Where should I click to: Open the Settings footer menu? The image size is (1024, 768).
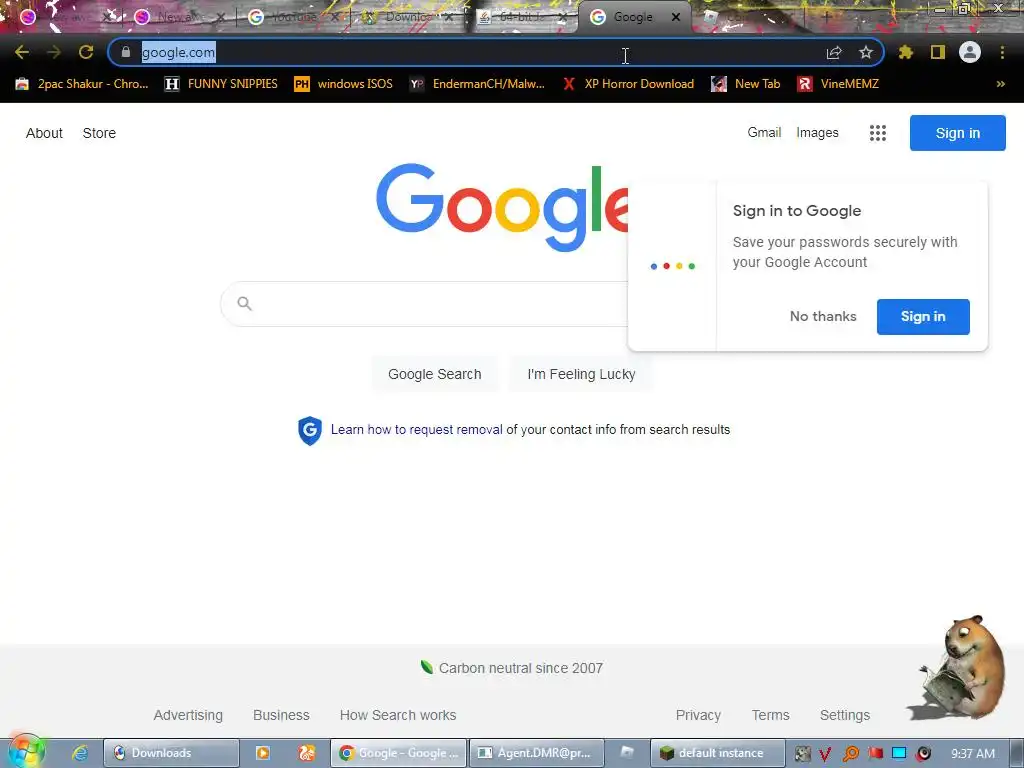845,715
